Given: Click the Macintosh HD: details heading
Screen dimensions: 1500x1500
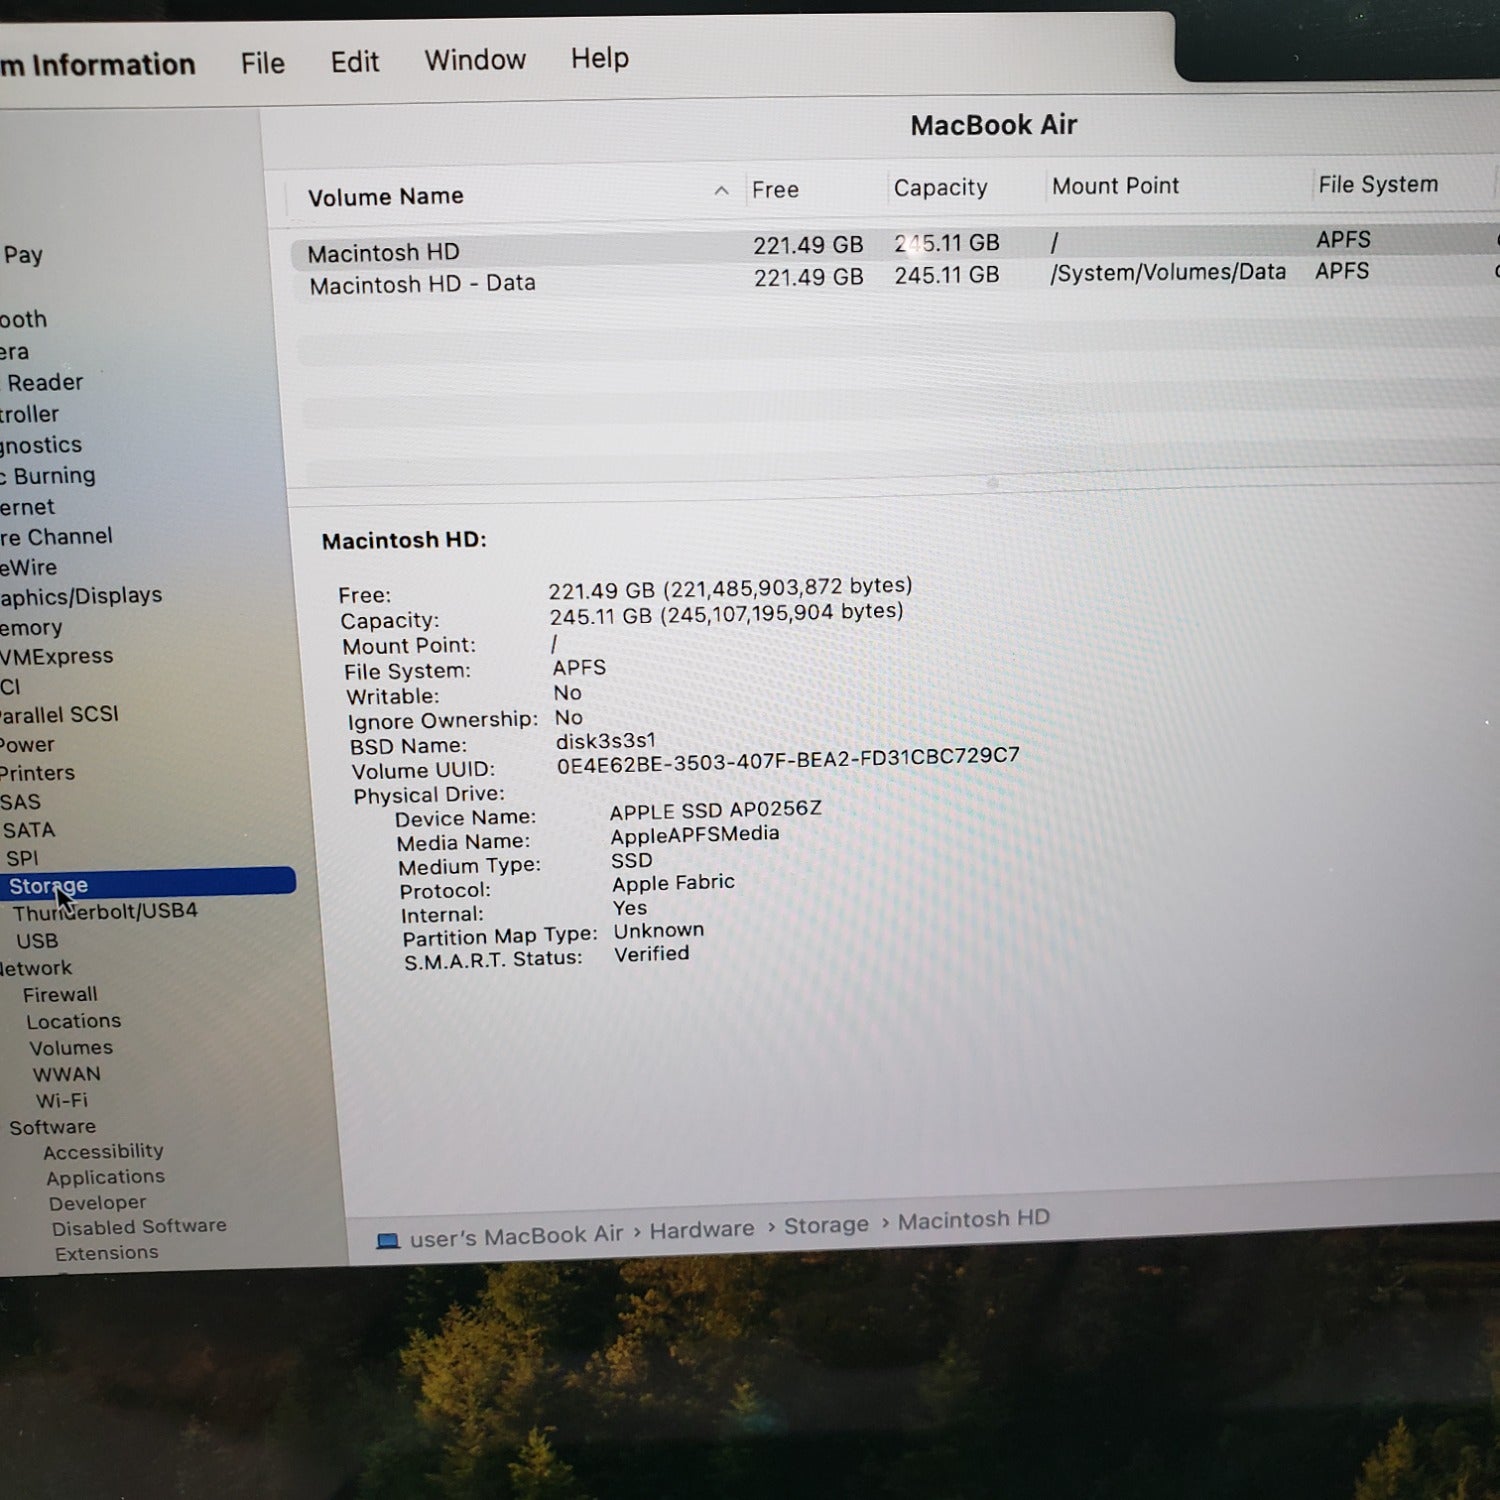Looking at the screenshot, I should [404, 541].
